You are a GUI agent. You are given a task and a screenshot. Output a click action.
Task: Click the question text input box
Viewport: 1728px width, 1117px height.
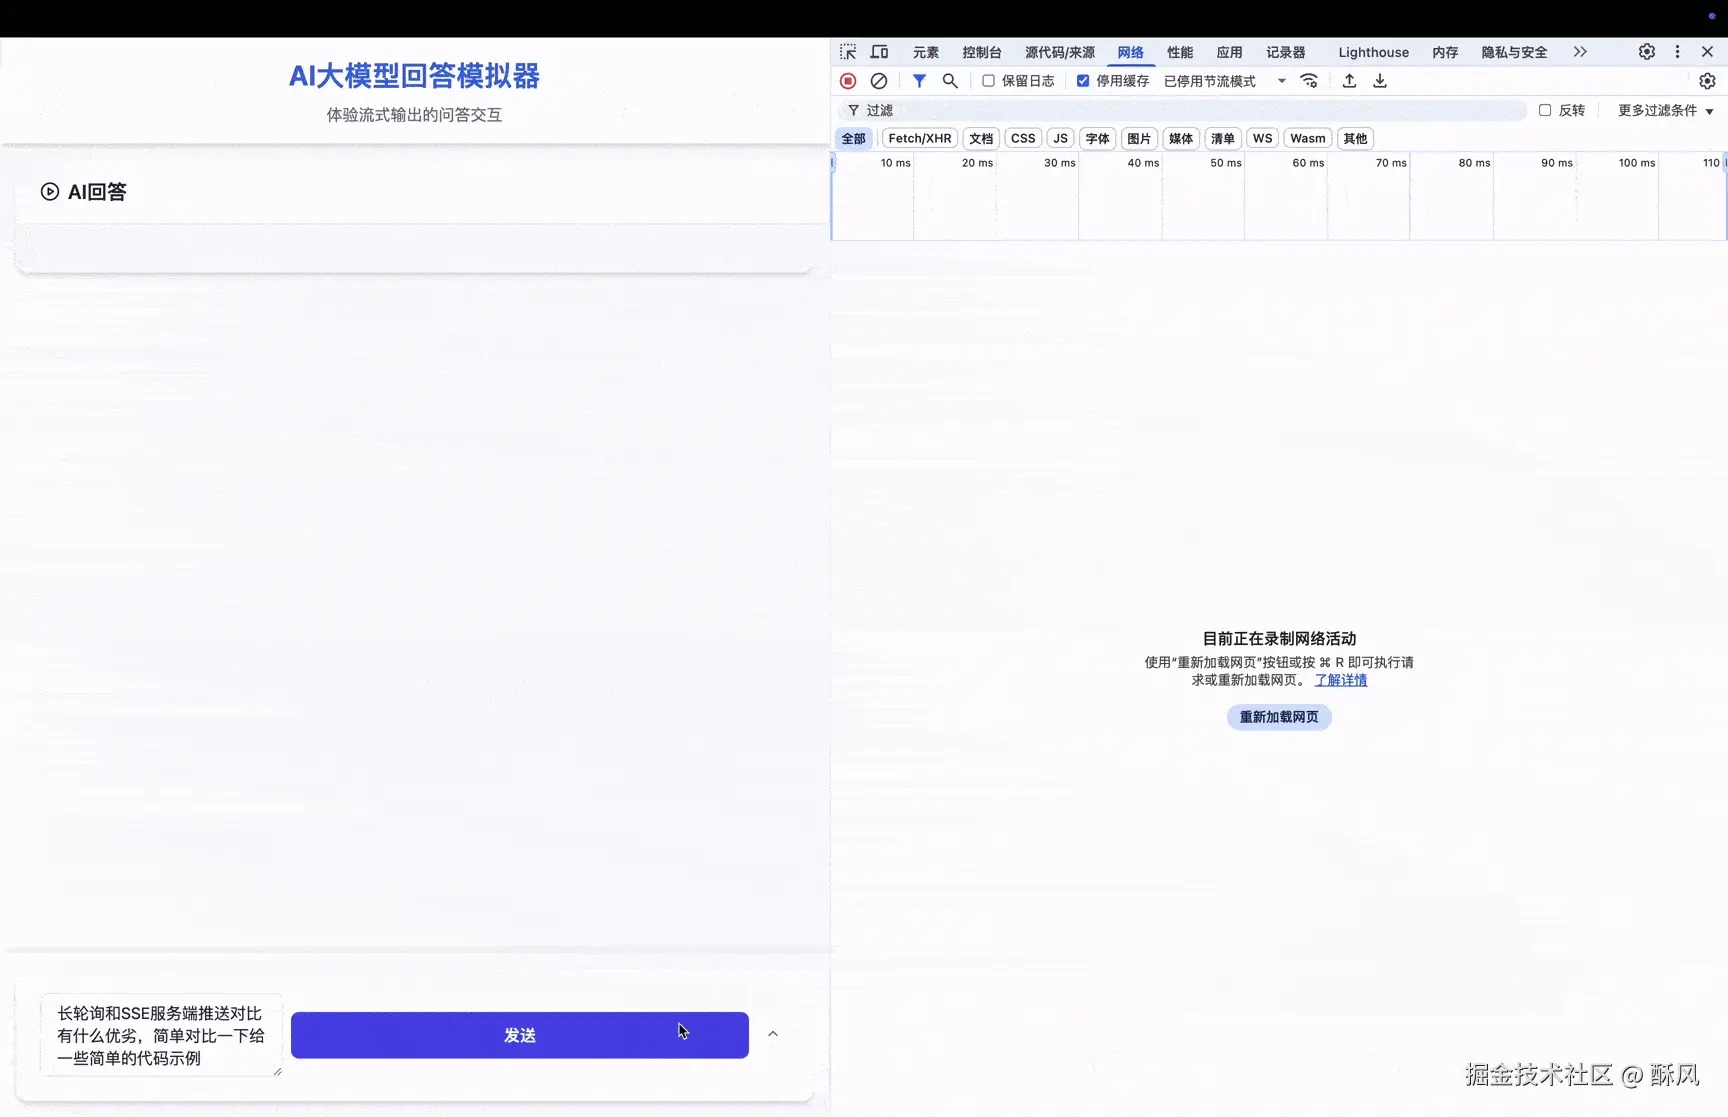click(x=160, y=1035)
